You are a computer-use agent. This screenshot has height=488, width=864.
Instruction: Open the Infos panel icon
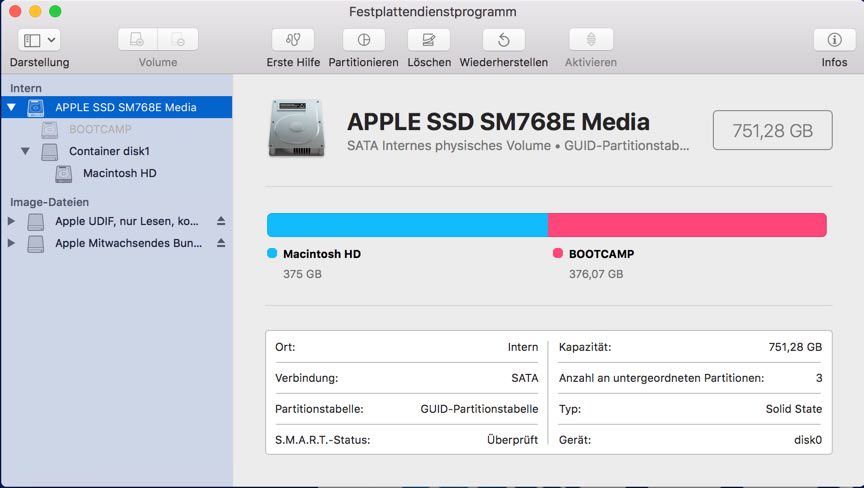click(834, 40)
